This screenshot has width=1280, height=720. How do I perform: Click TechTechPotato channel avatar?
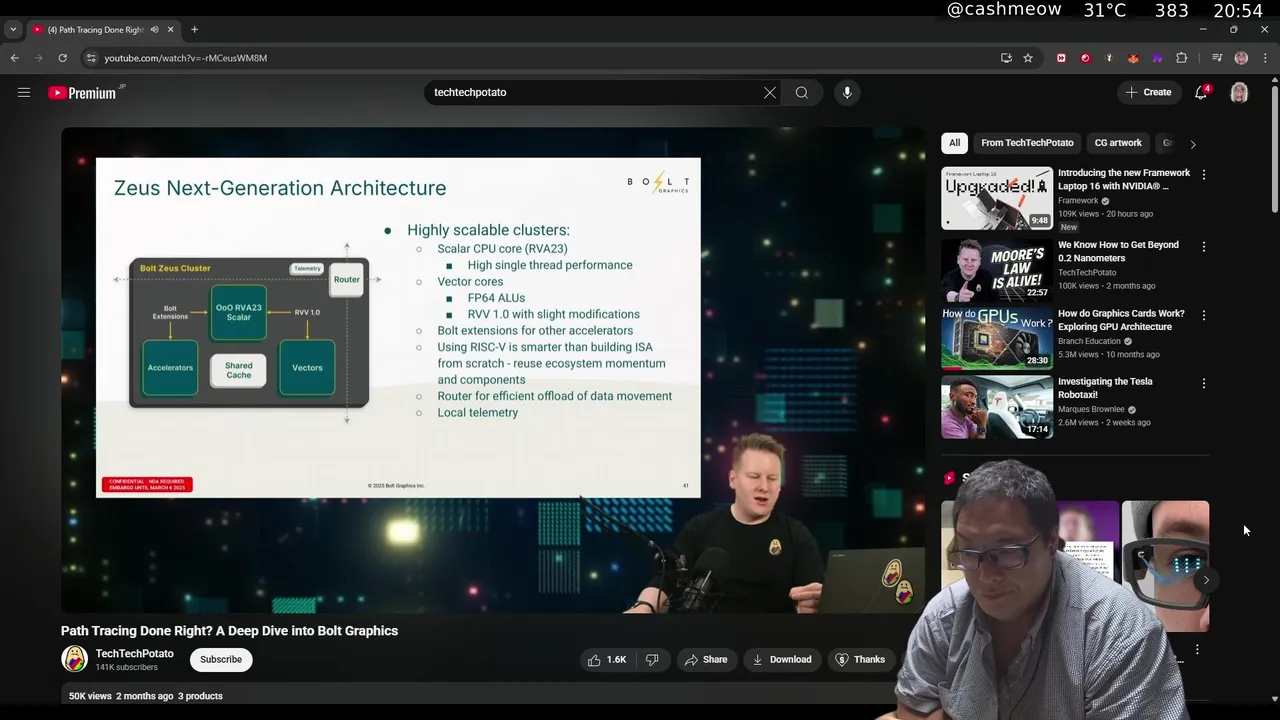click(74, 659)
